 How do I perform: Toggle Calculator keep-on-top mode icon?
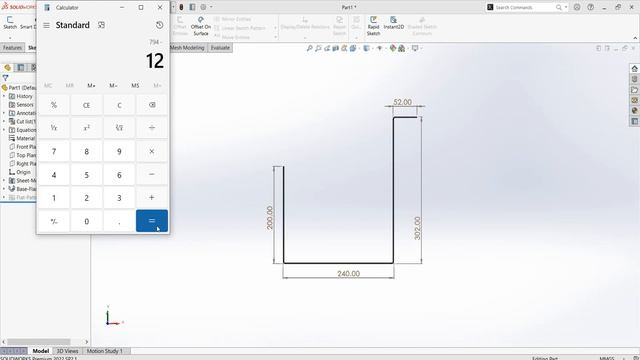point(101,25)
